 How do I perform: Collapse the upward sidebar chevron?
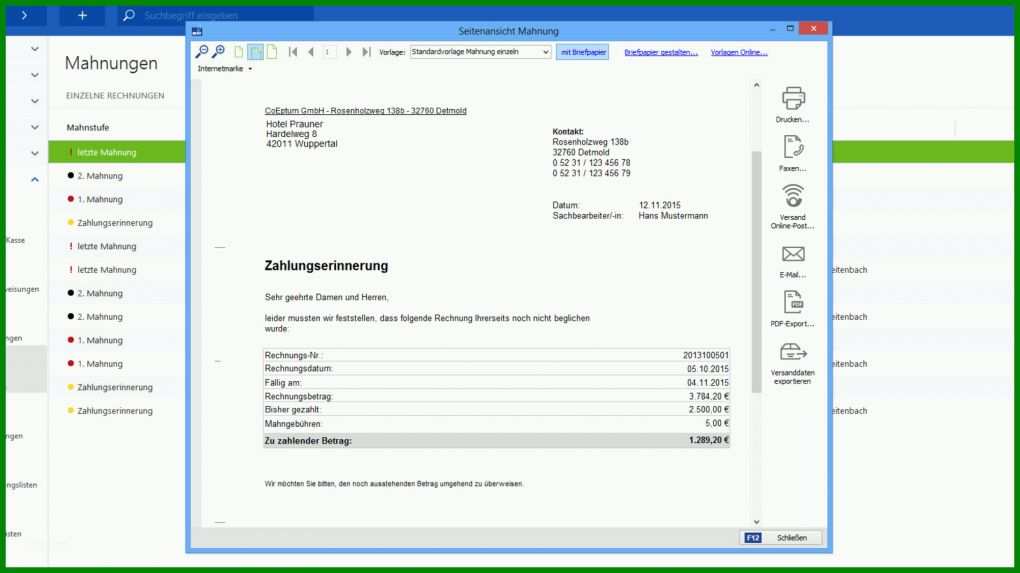click(34, 180)
